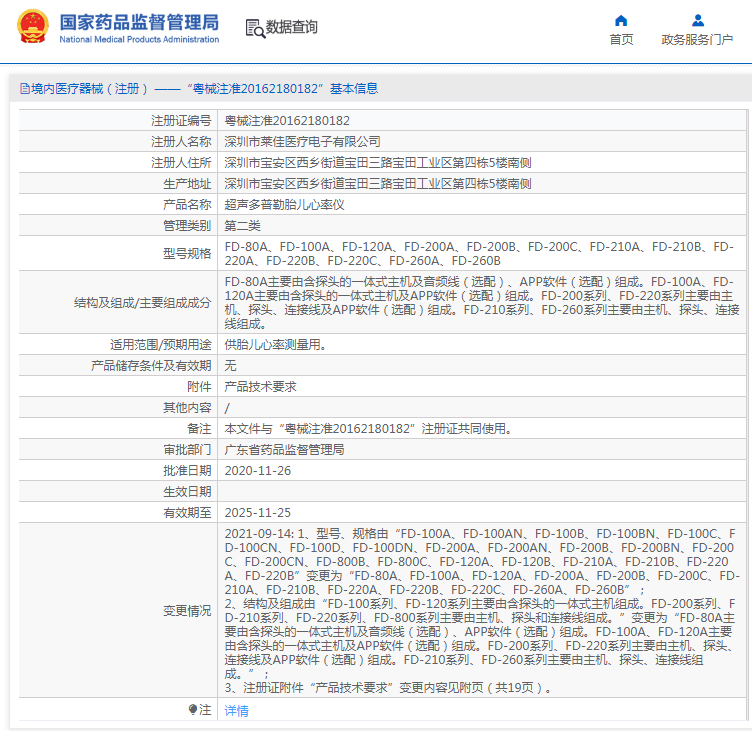Click the 生效日期 row label
The height and width of the screenshot is (731, 752).
tap(187, 492)
